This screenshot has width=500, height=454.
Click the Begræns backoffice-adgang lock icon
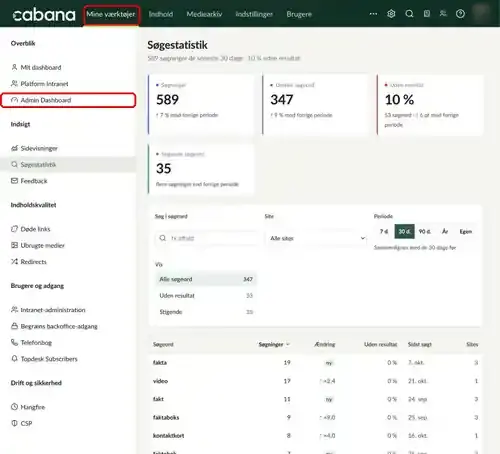[14, 326]
